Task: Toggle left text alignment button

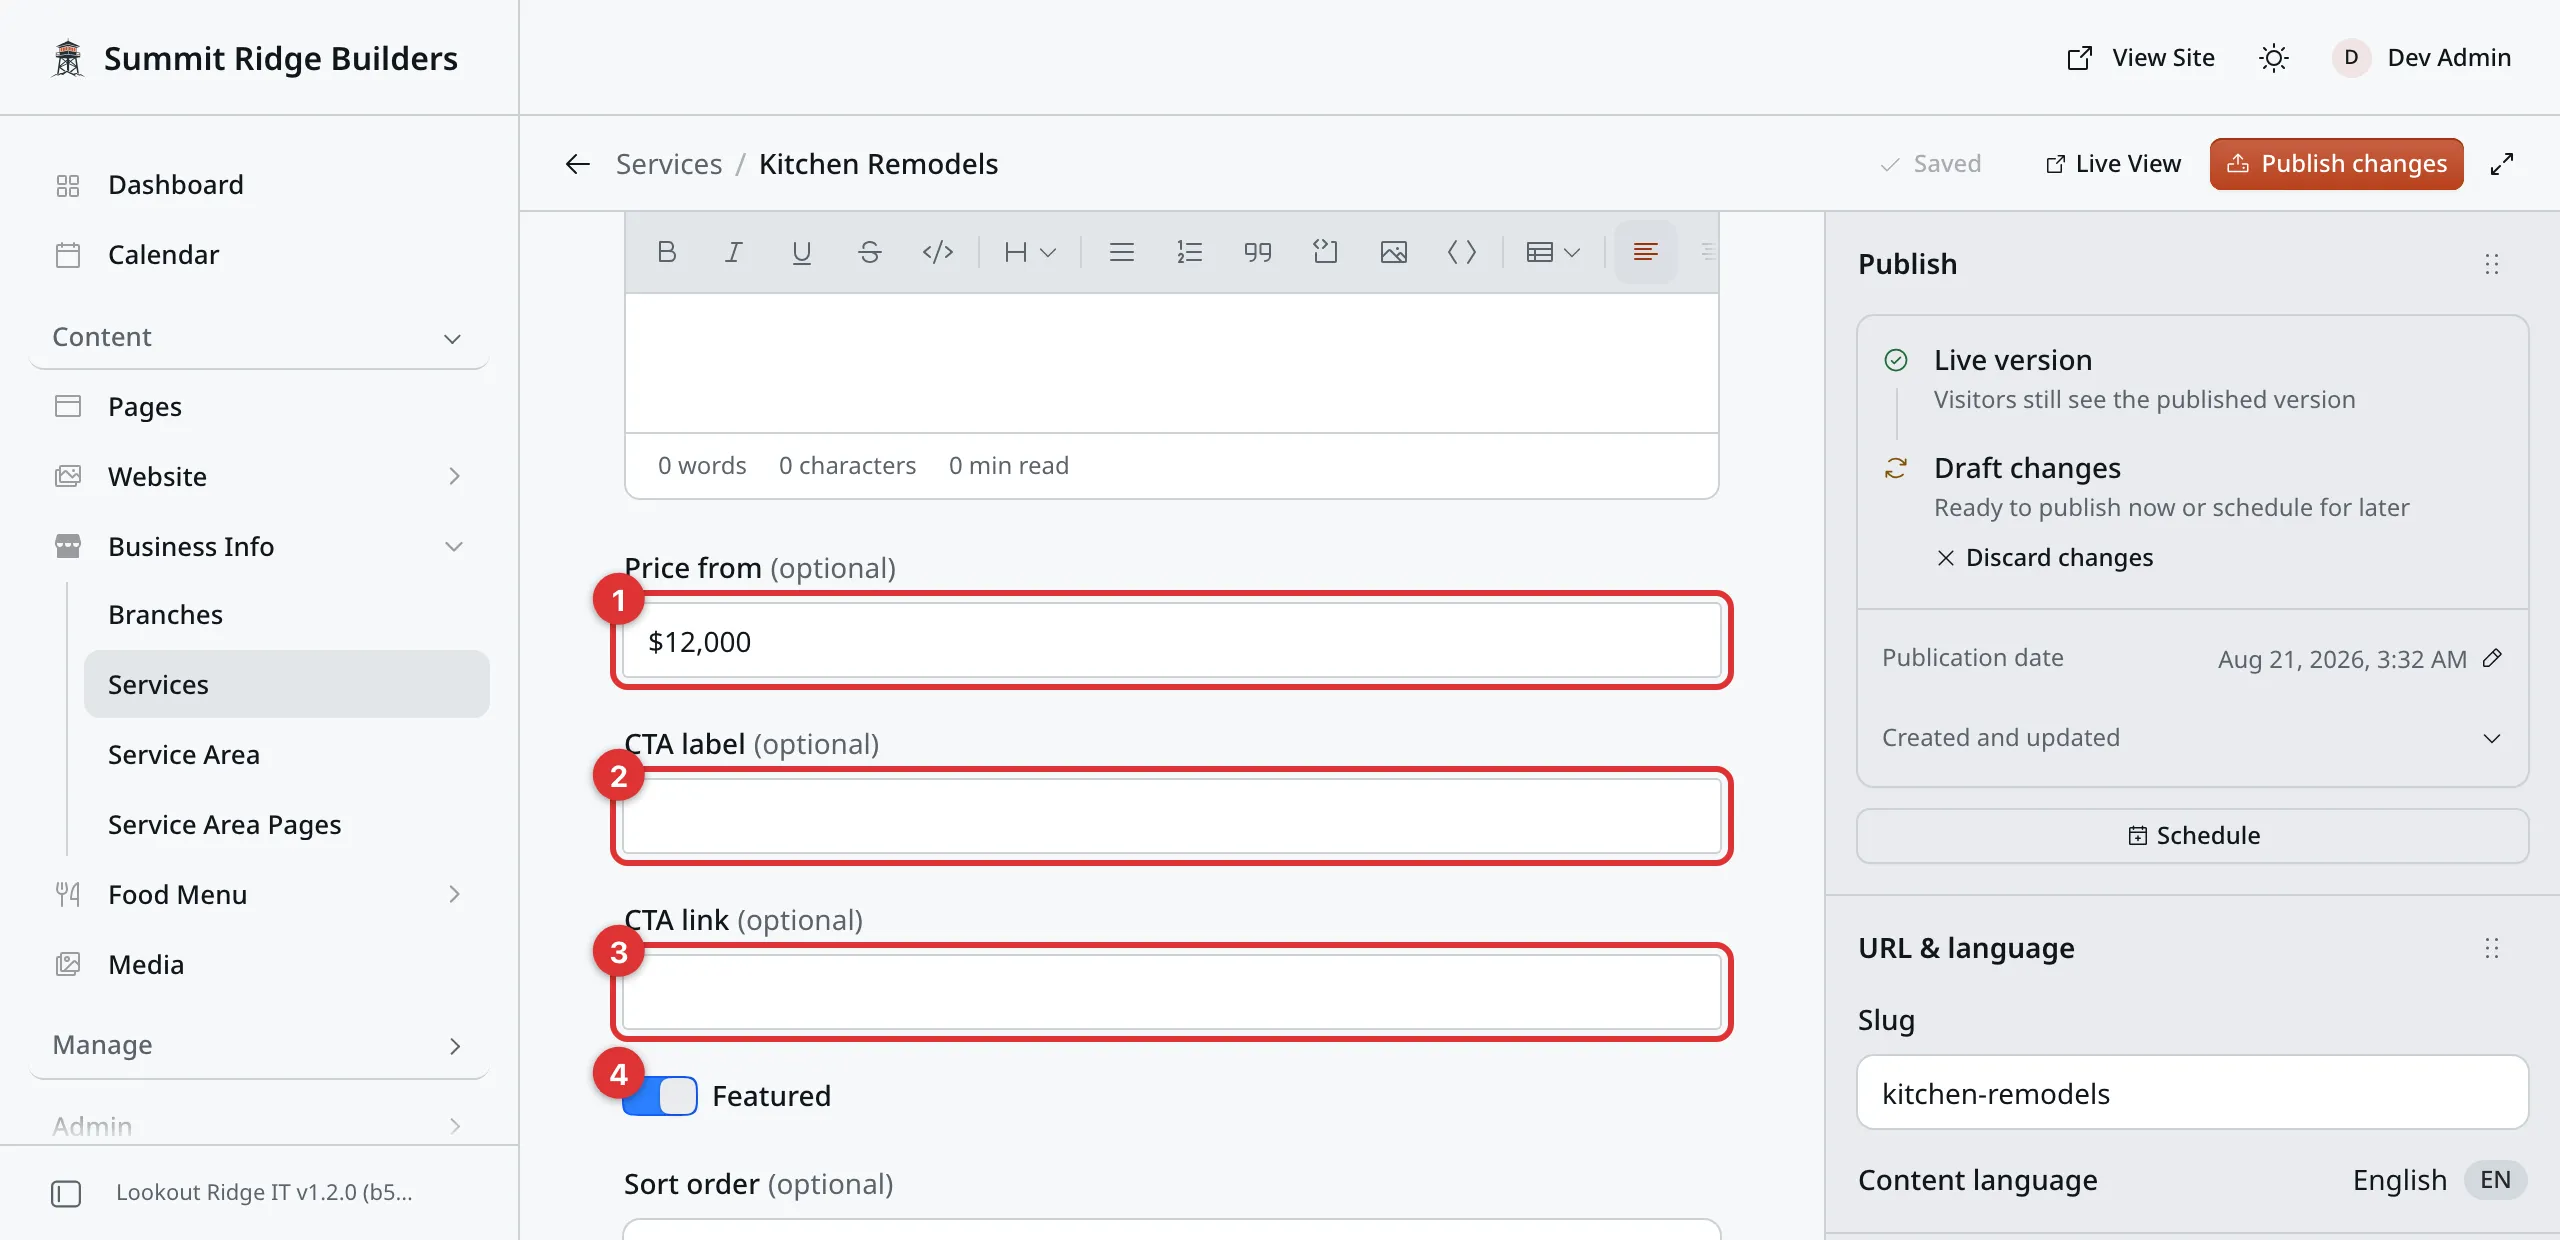Action: 1646,252
